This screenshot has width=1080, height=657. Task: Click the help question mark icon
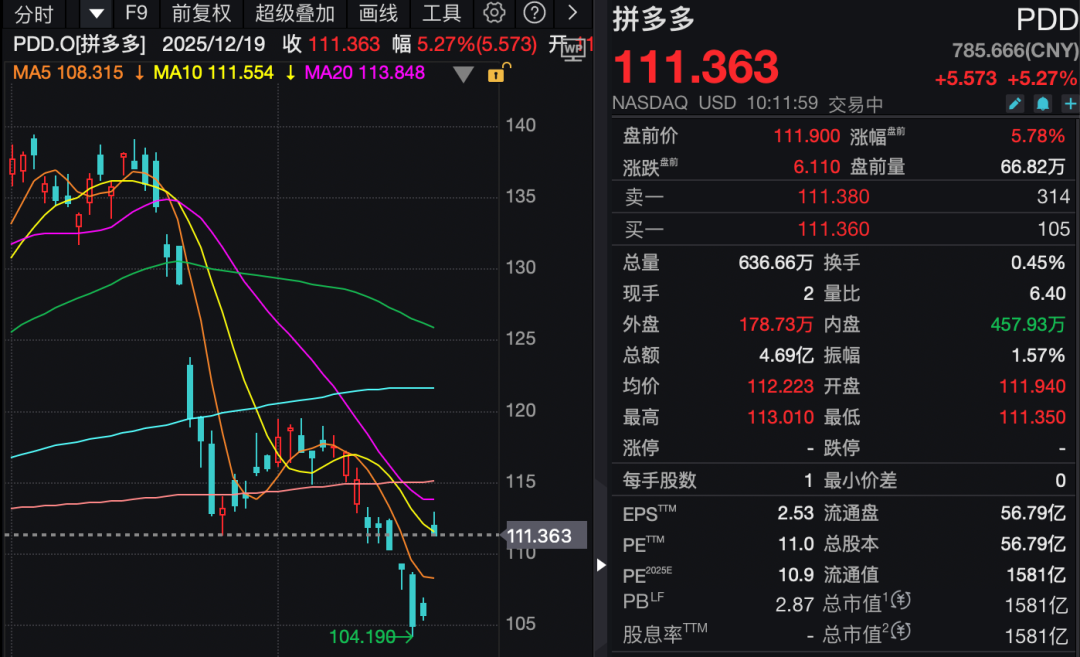click(535, 13)
